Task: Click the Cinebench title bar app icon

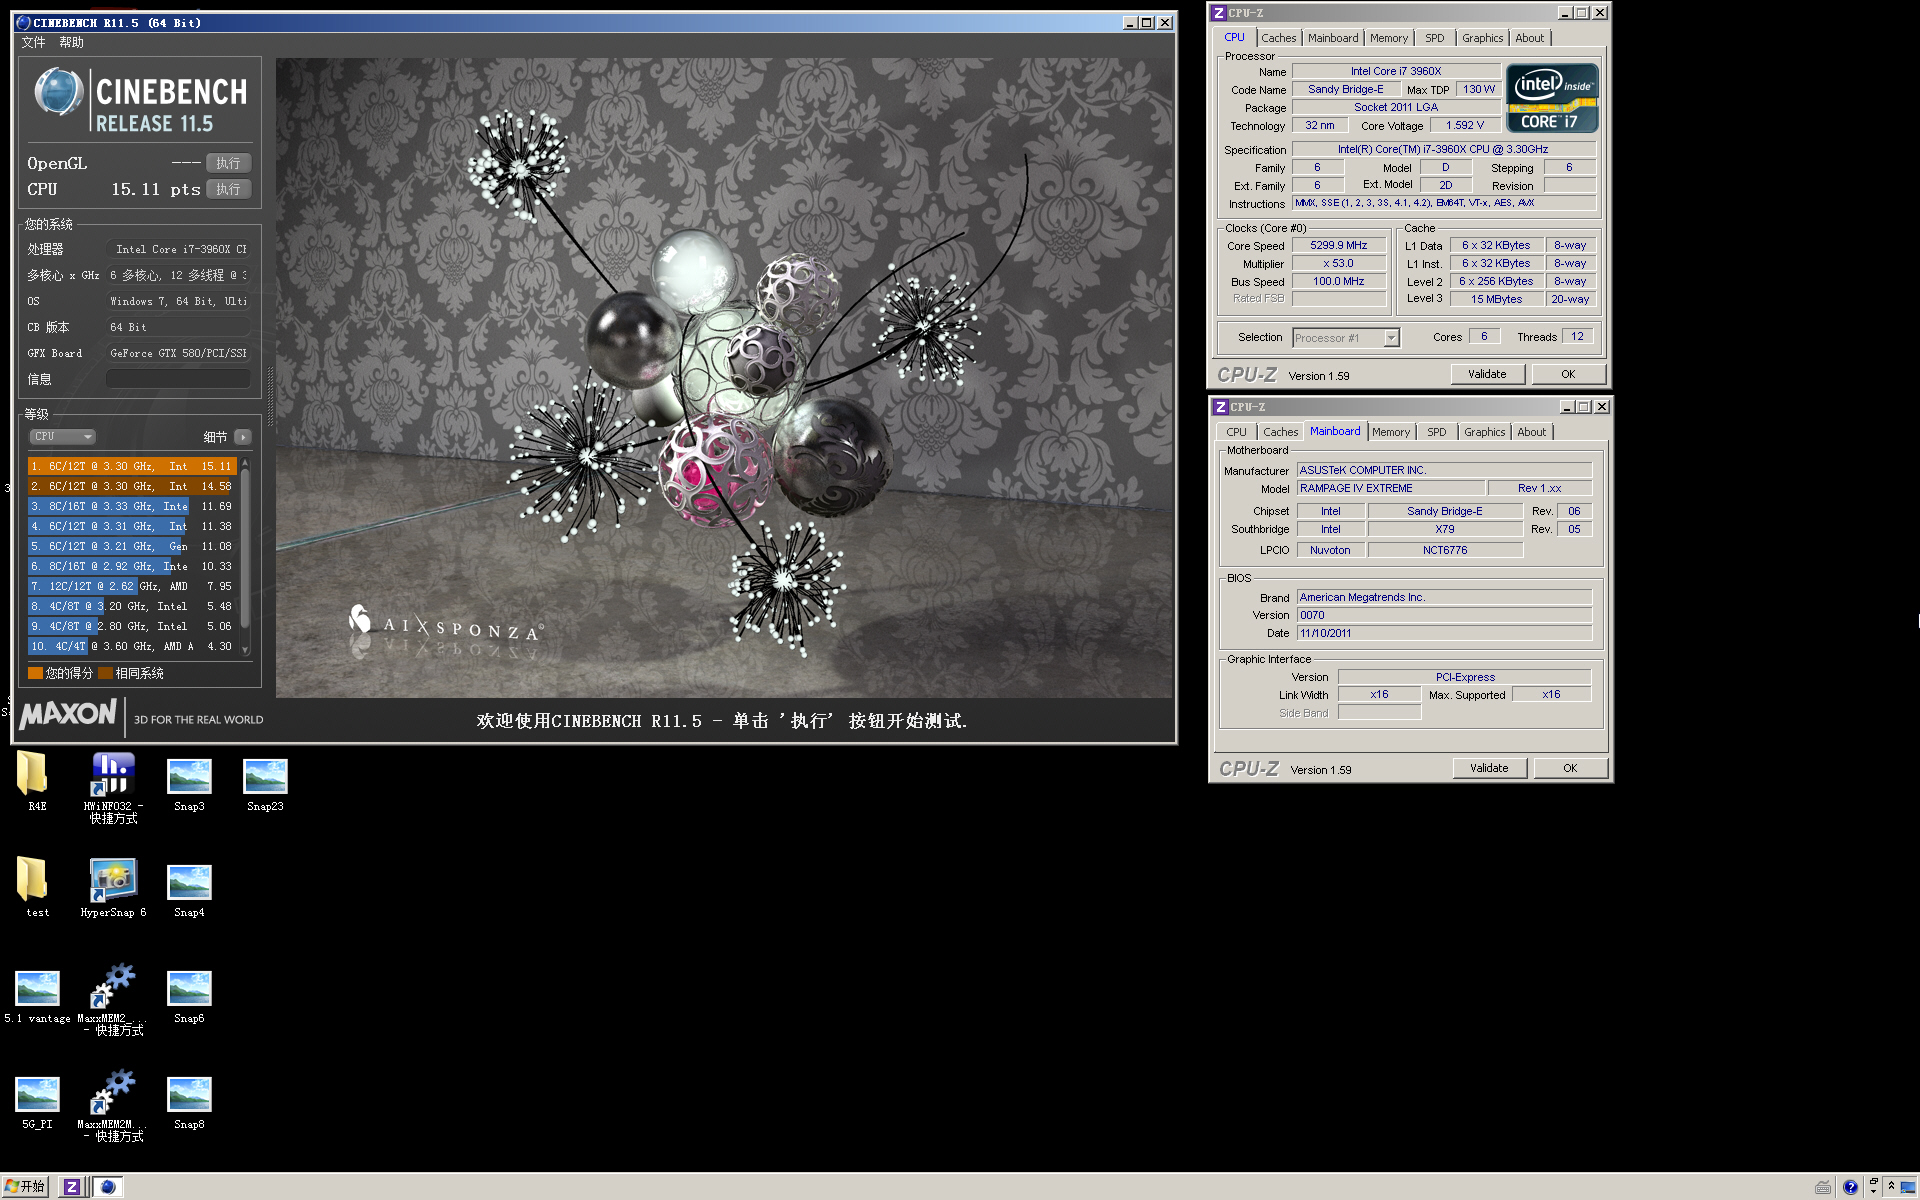Action: coord(23,22)
